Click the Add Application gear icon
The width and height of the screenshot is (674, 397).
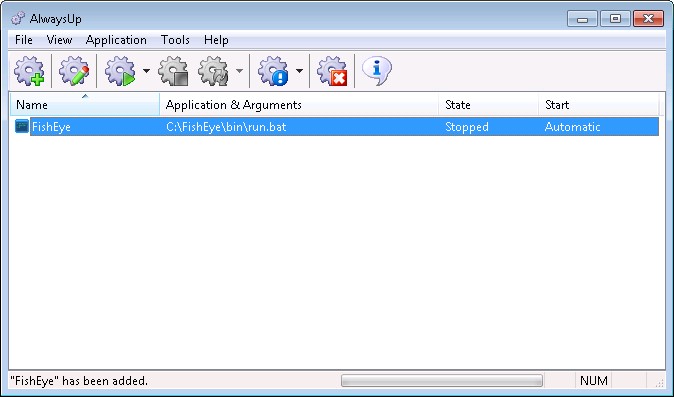[x=29, y=70]
